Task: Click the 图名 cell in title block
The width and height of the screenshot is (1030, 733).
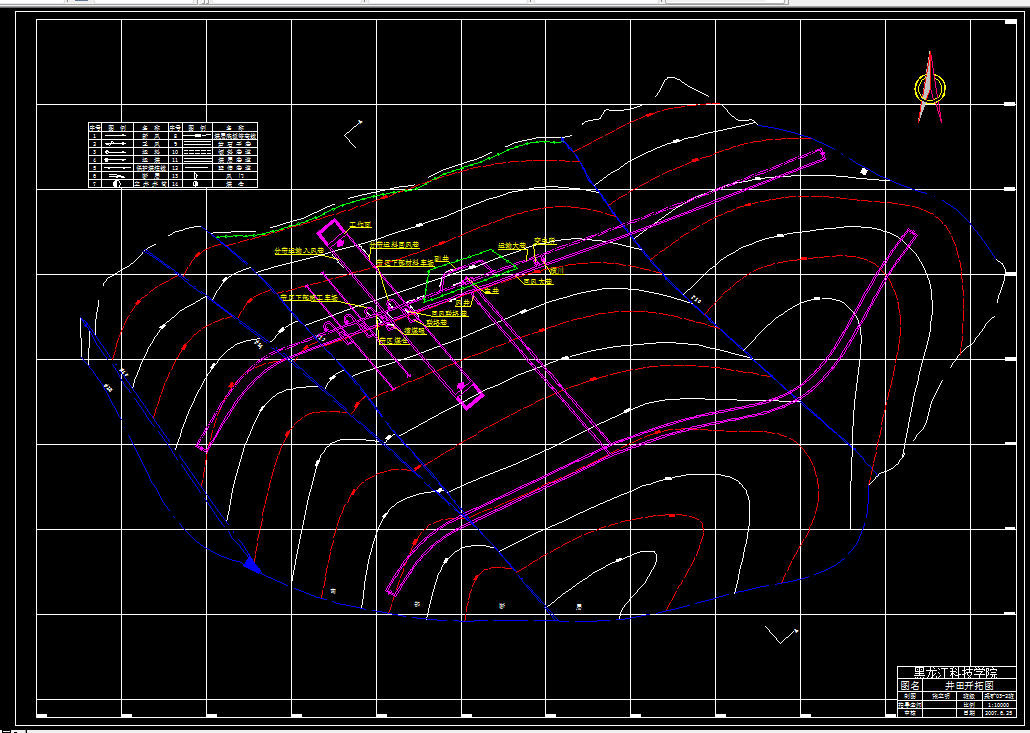Action: click(x=910, y=685)
